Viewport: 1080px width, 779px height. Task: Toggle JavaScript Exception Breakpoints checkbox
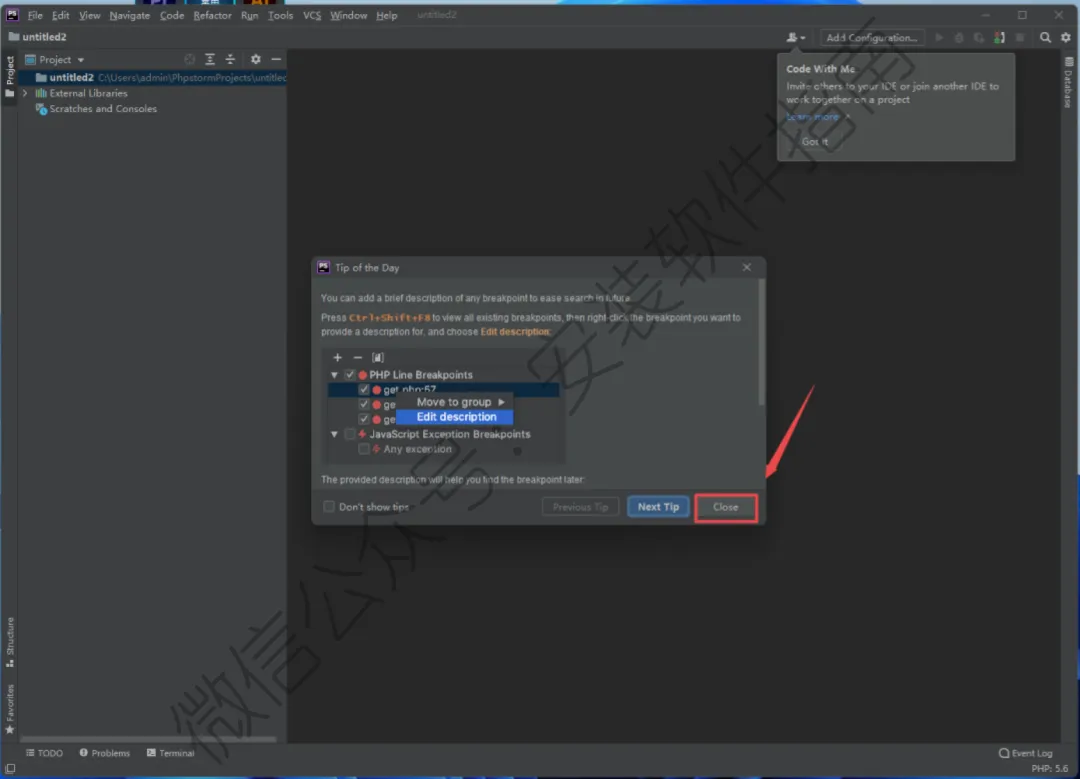(x=350, y=434)
